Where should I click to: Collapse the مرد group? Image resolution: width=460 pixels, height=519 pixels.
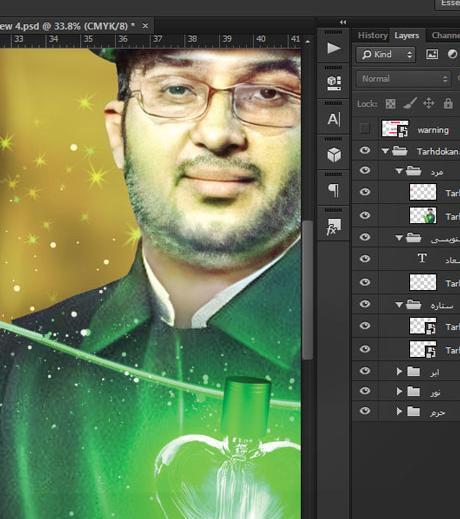pos(399,171)
